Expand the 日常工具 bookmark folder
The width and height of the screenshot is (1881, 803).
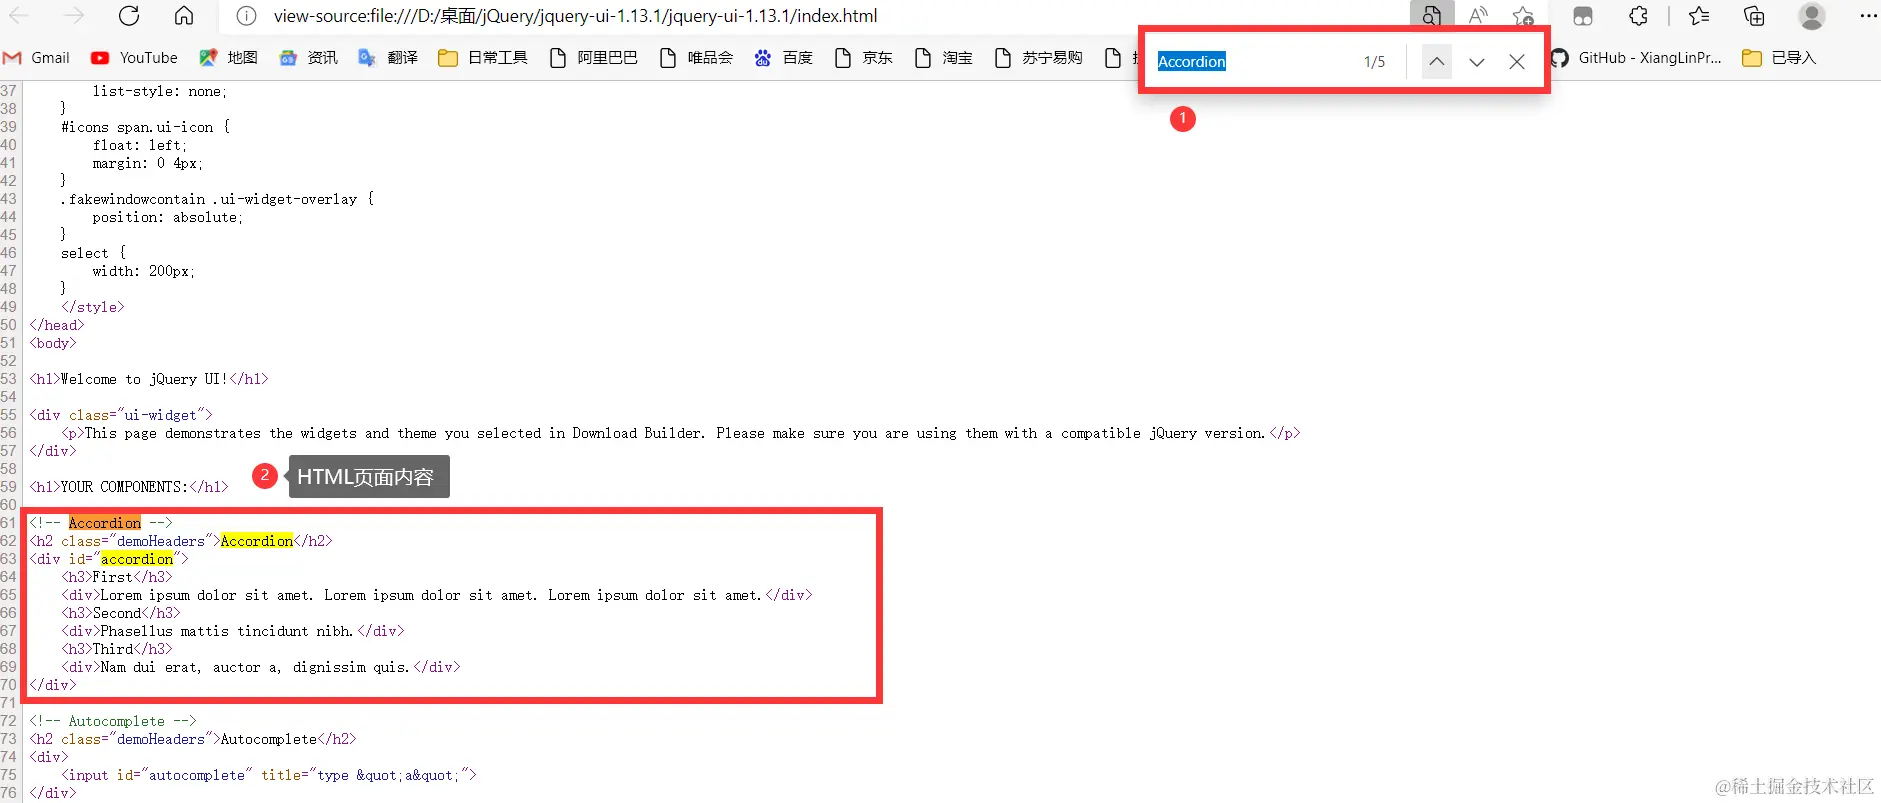(483, 58)
